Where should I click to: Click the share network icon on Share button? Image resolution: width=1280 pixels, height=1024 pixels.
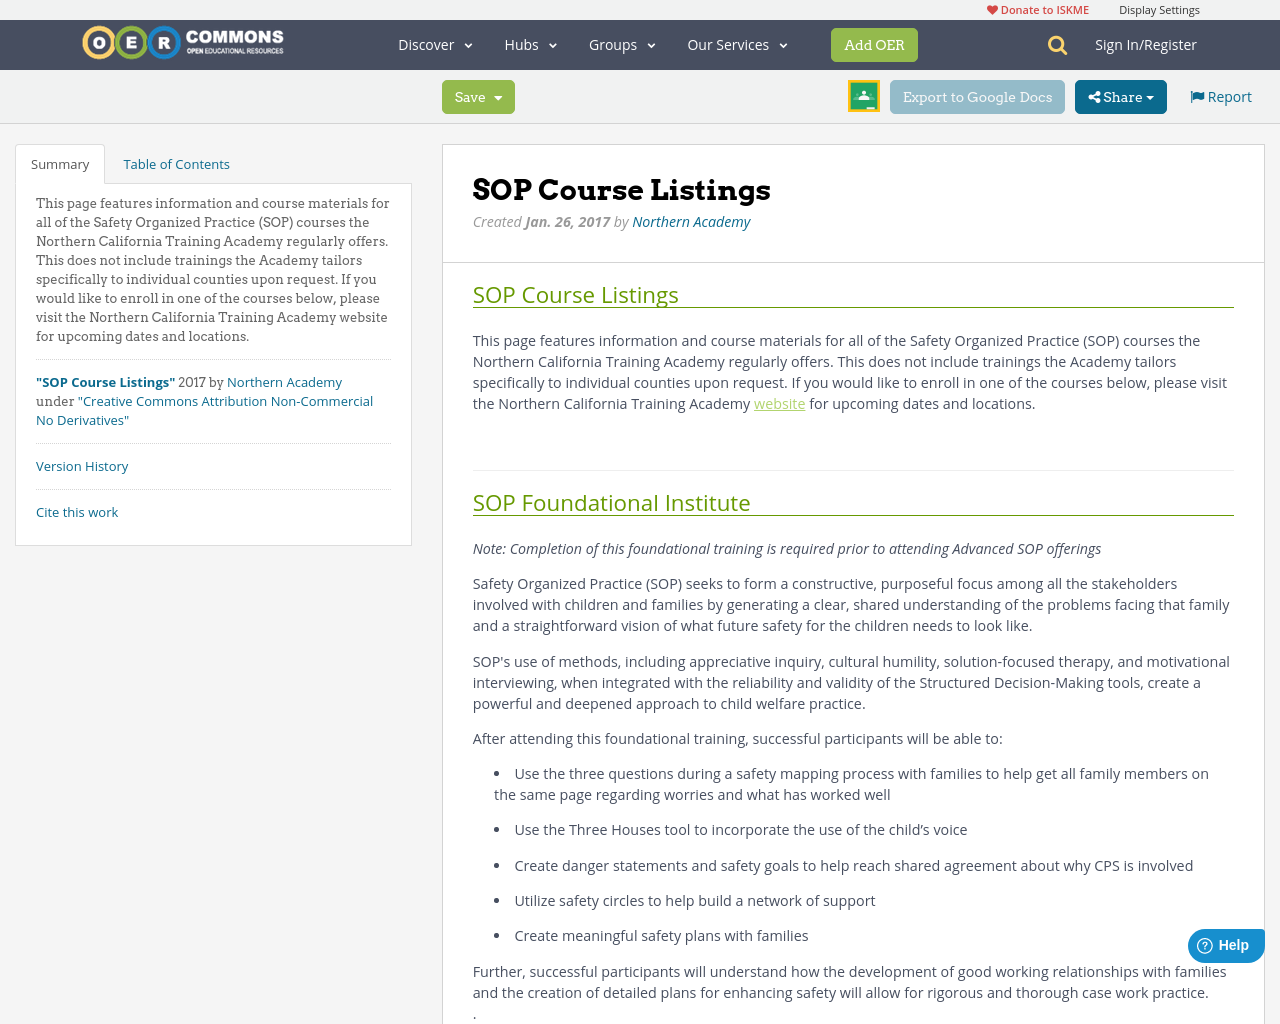tap(1096, 95)
